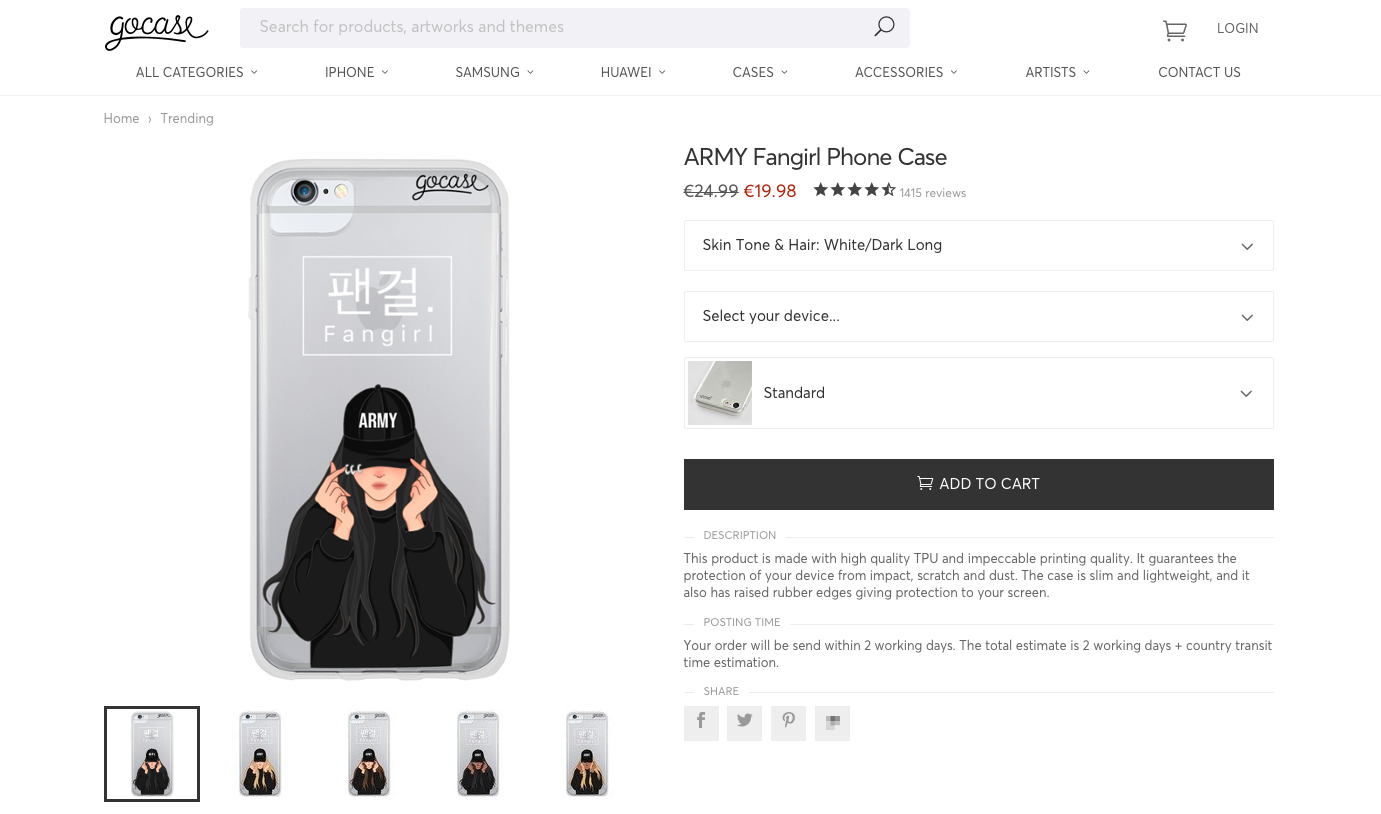Click the star rating icons
The height and width of the screenshot is (814, 1381).
854,190
